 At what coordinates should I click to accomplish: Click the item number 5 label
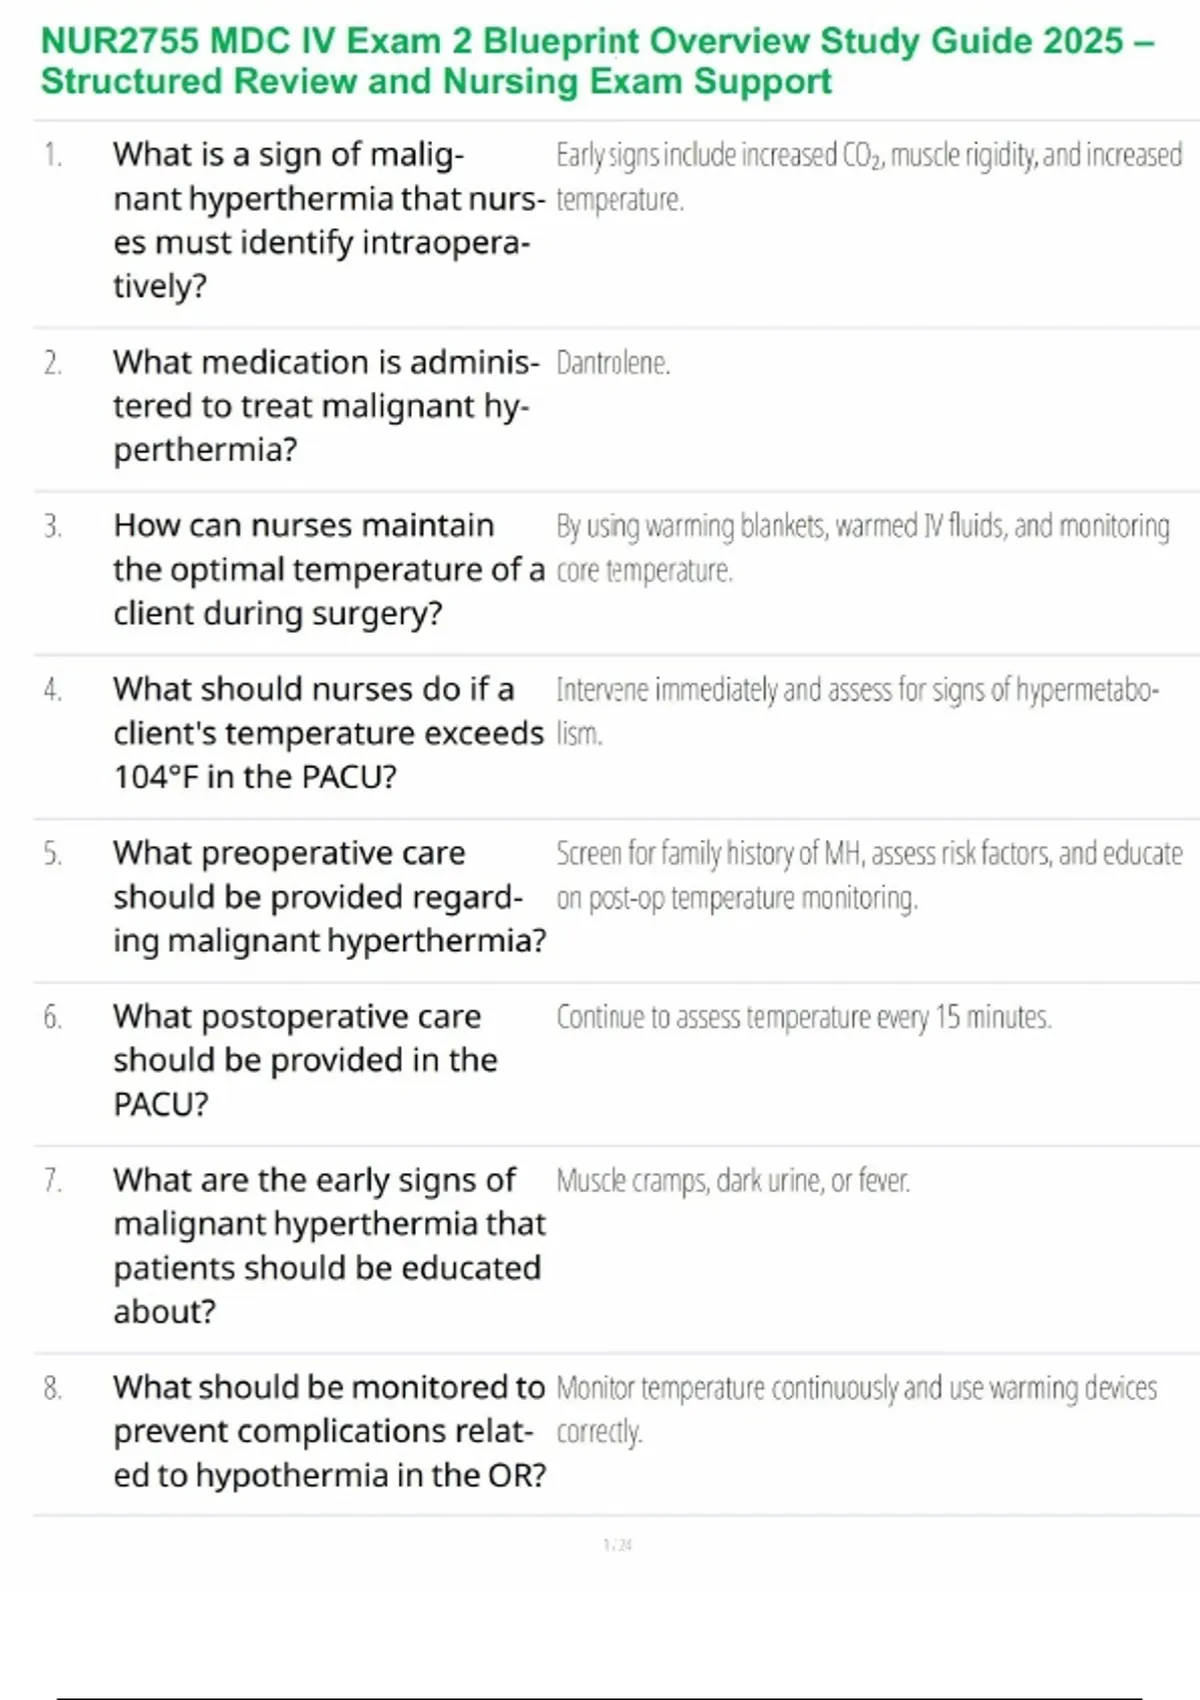pyautogui.click(x=53, y=854)
